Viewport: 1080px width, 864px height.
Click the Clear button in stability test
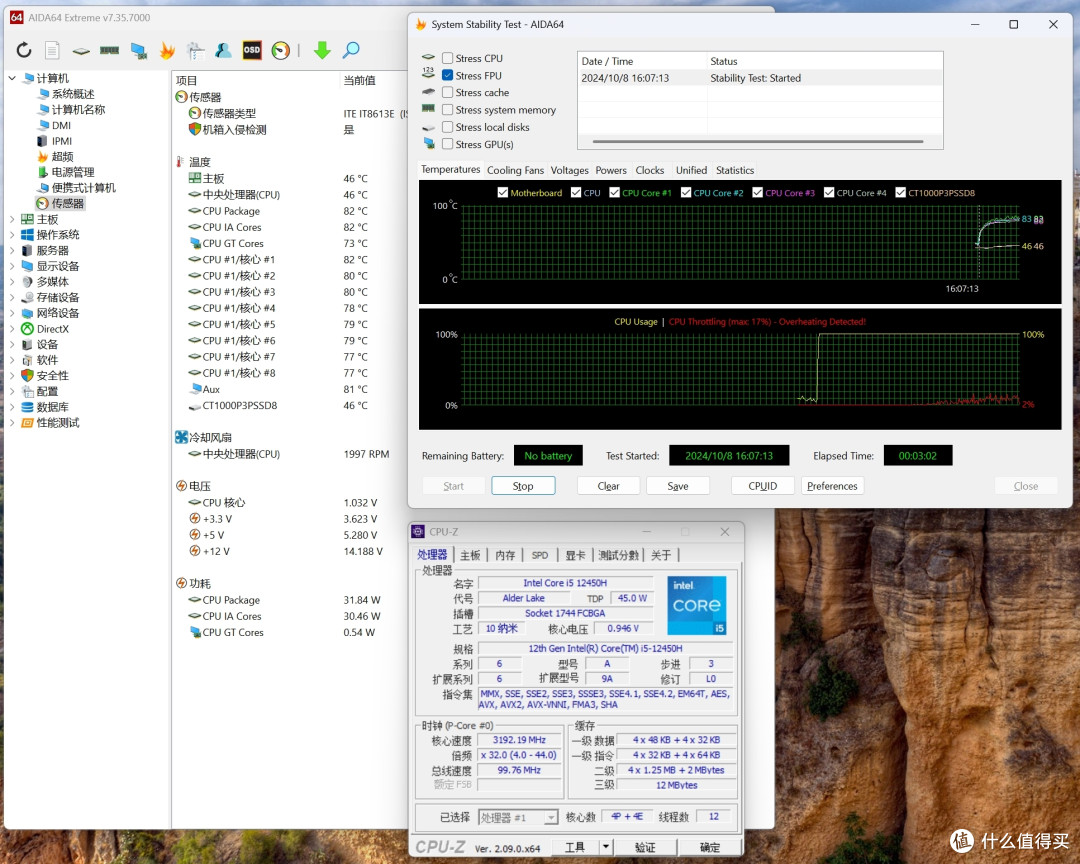click(608, 486)
